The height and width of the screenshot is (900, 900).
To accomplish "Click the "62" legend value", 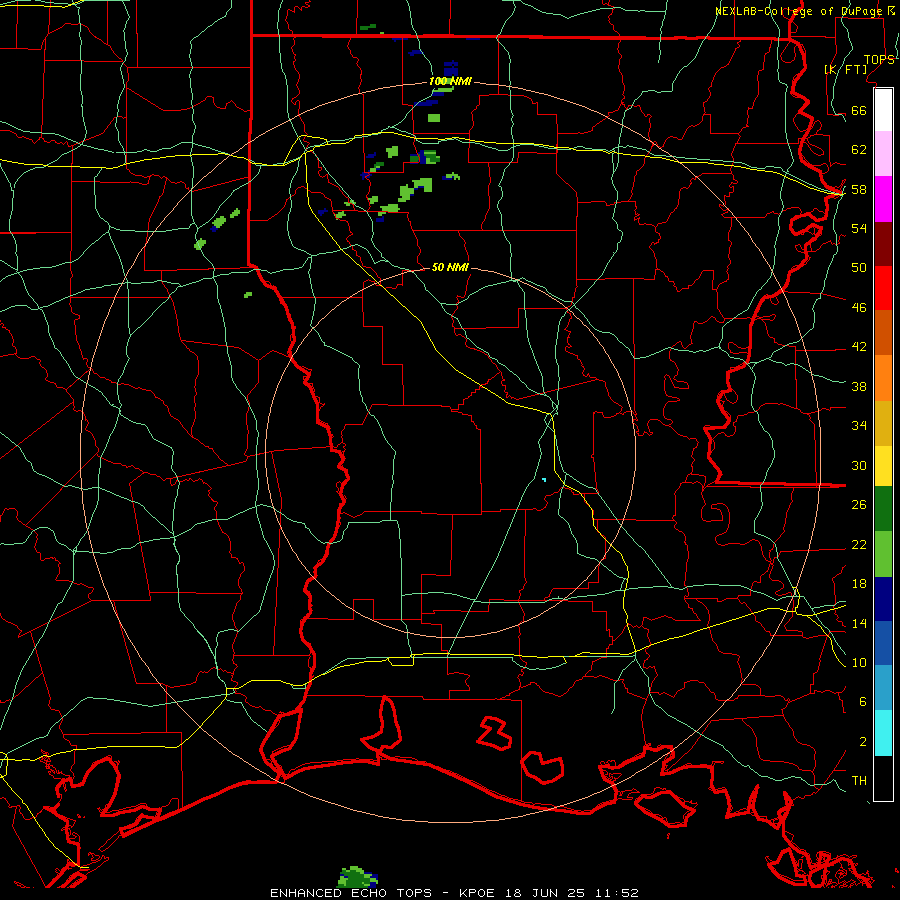I will [x=859, y=150].
